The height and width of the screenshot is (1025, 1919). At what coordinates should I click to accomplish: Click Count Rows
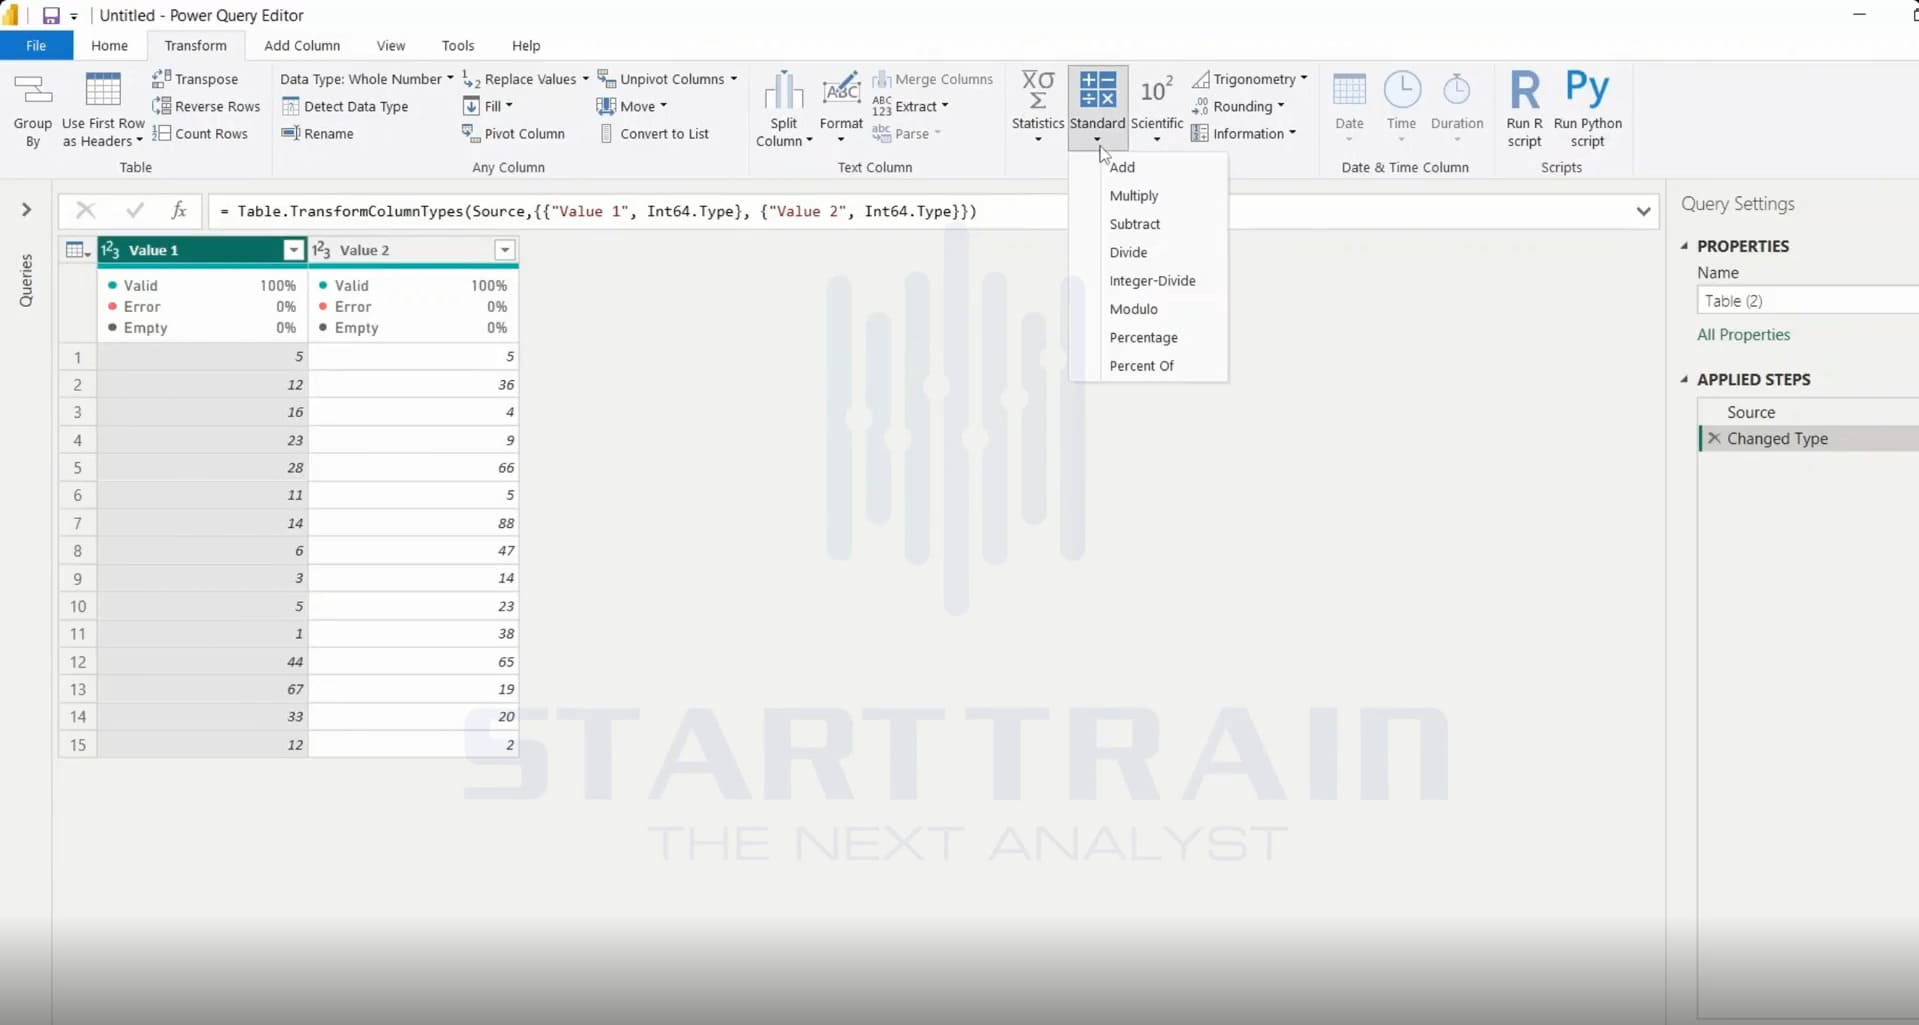pyautogui.click(x=200, y=133)
